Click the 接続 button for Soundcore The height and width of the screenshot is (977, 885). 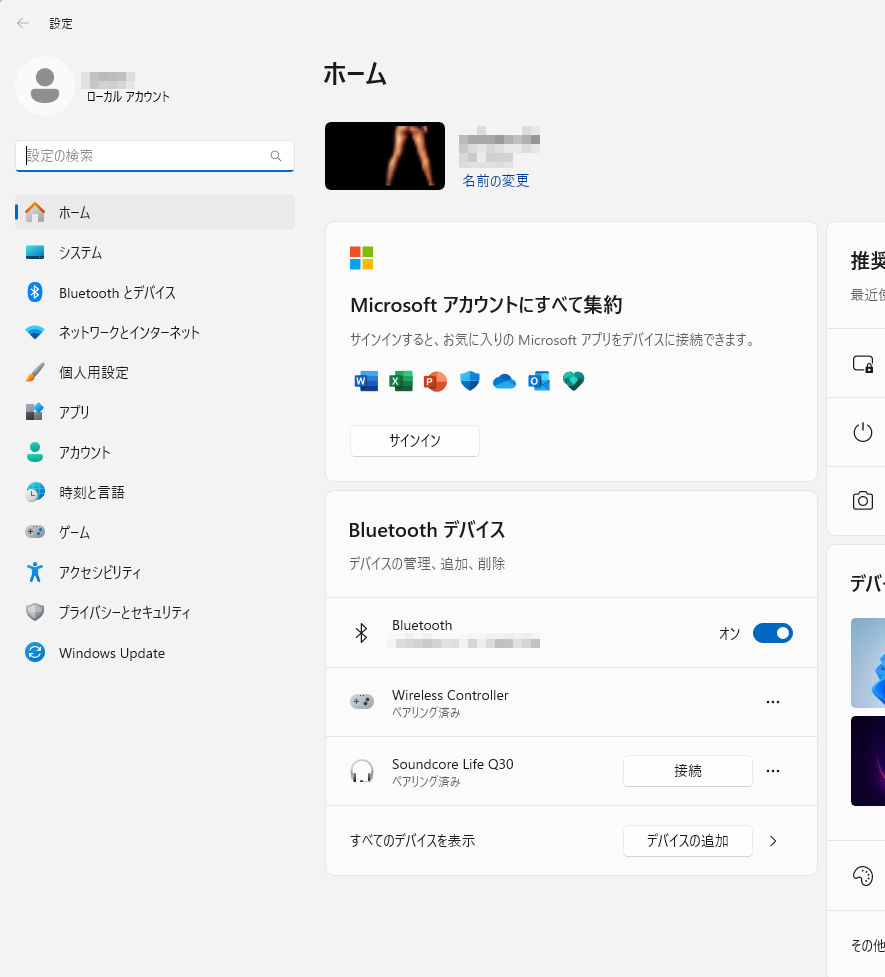click(687, 771)
